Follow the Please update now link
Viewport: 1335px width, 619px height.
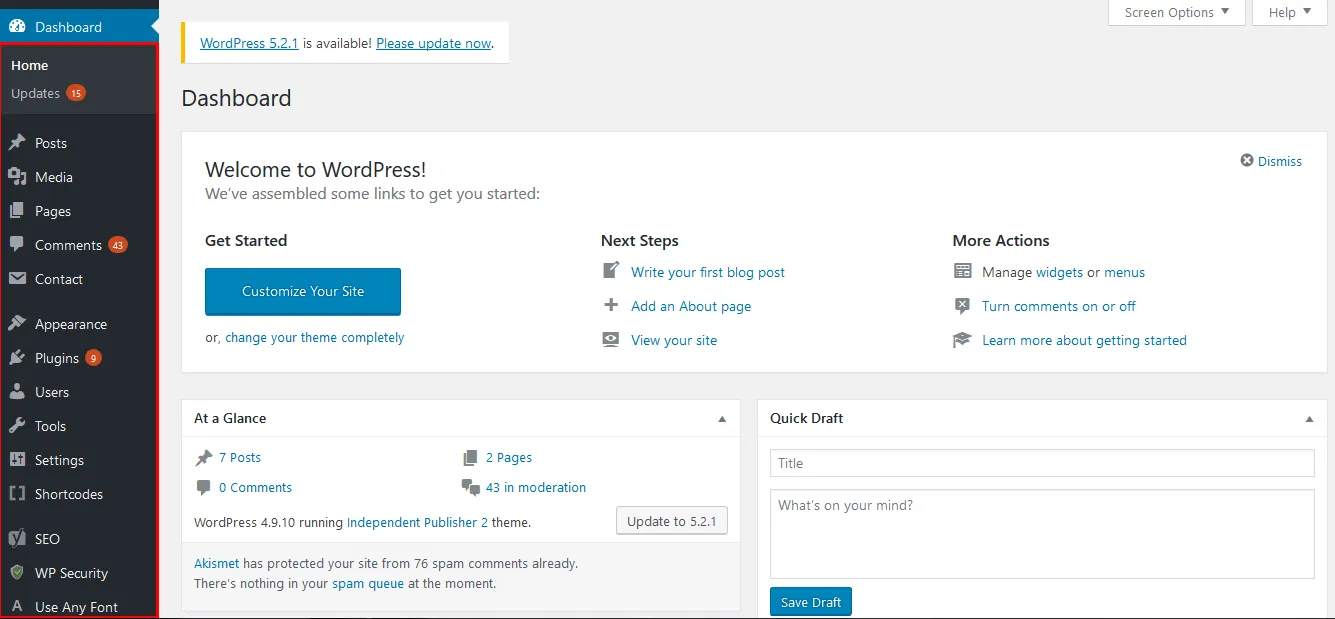click(433, 43)
